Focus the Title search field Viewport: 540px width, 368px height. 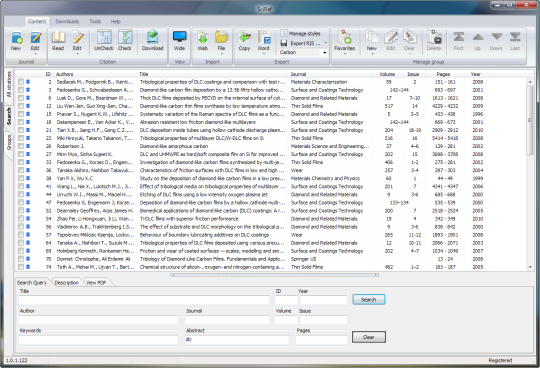[x=144, y=300]
